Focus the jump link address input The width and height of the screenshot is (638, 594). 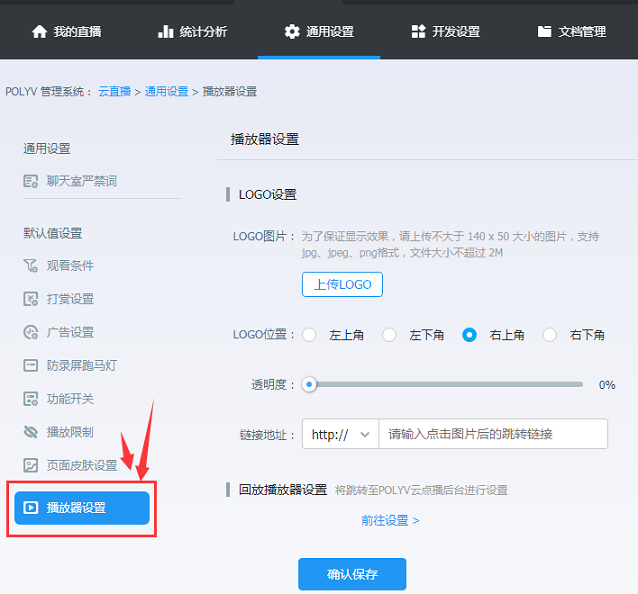pos(492,434)
